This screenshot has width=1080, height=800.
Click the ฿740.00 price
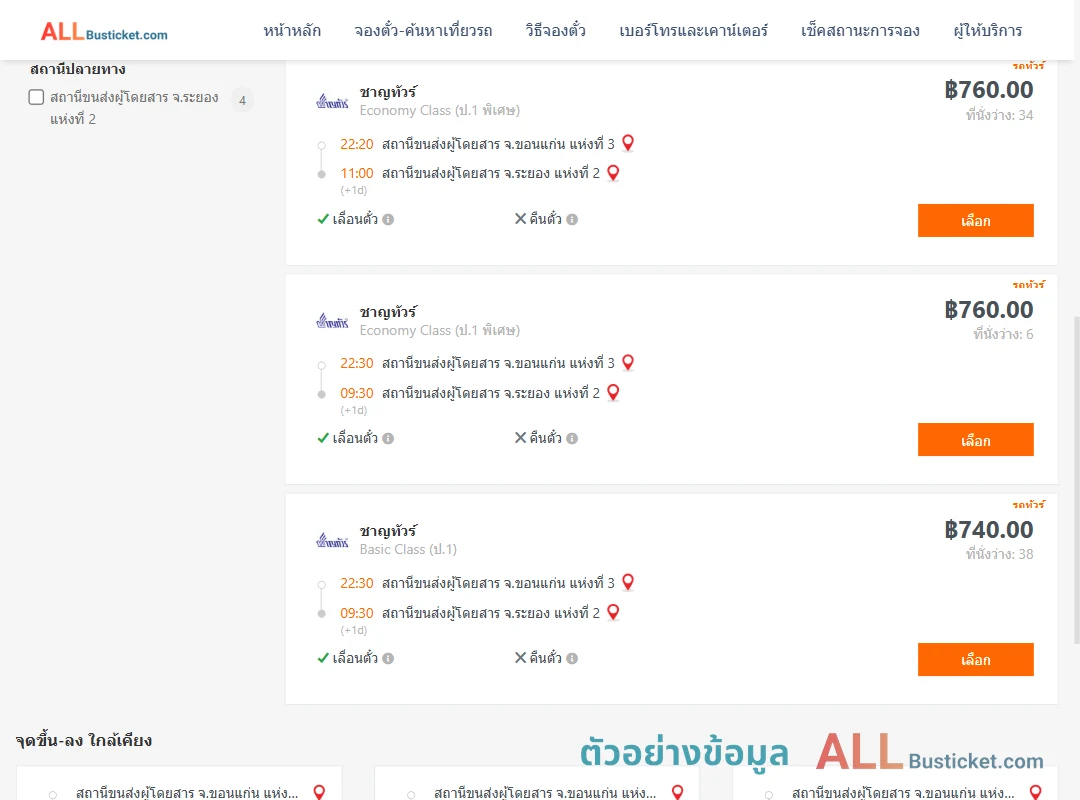(988, 529)
